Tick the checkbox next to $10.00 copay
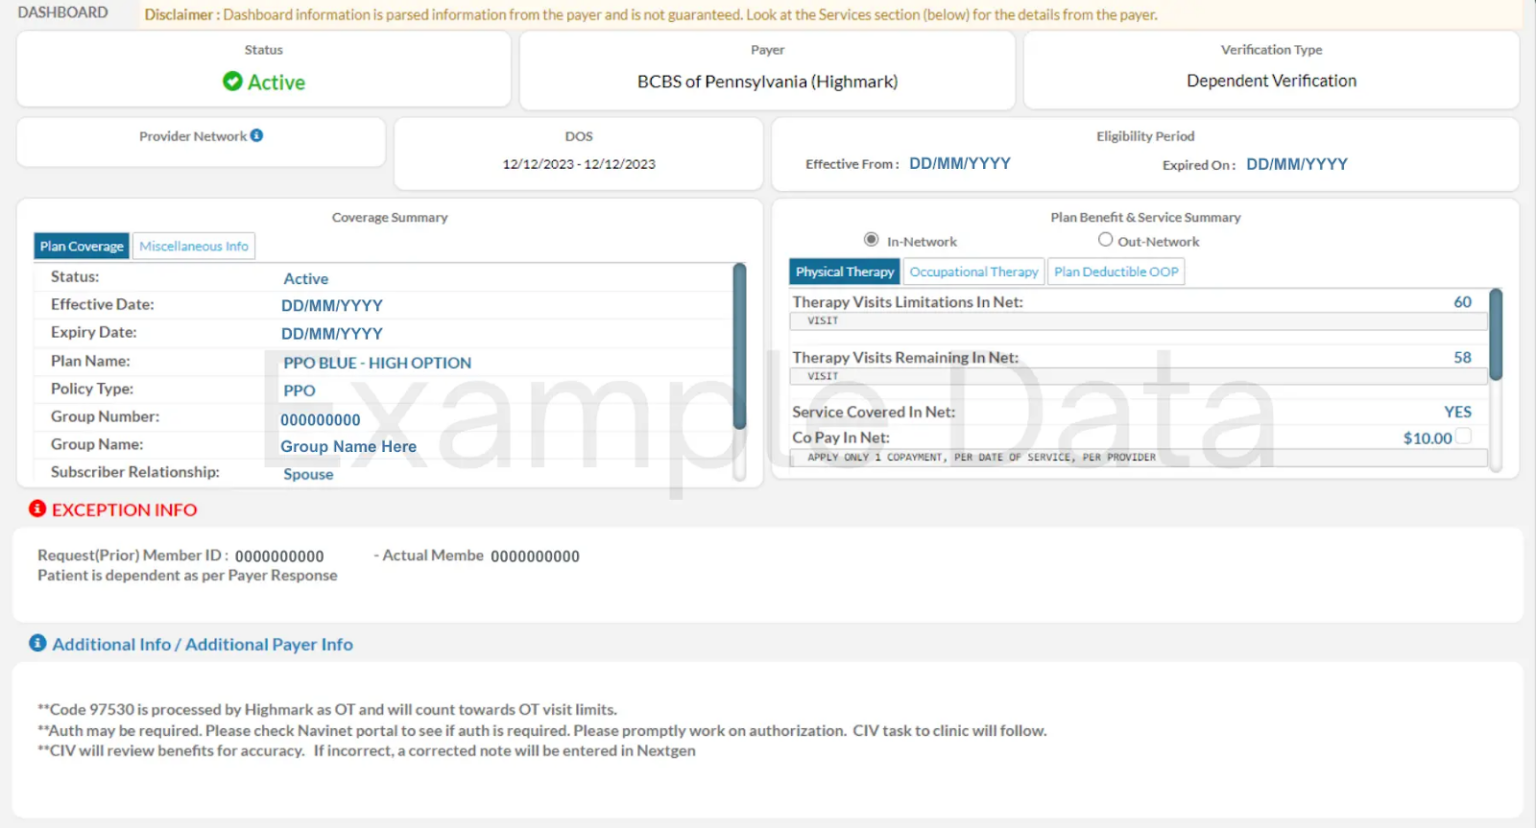This screenshot has height=828, width=1536. pyautogui.click(x=1463, y=436)
